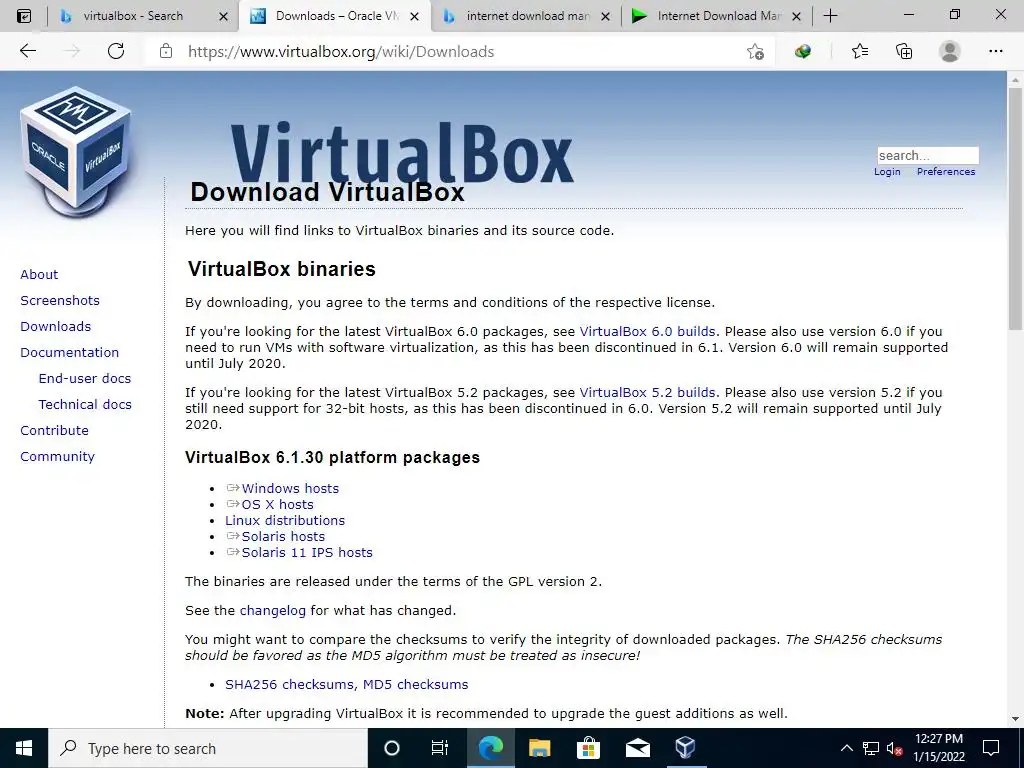1024x768 pixels.
Task: Open Documentation in the sidebar
Action: coord(70,353)
